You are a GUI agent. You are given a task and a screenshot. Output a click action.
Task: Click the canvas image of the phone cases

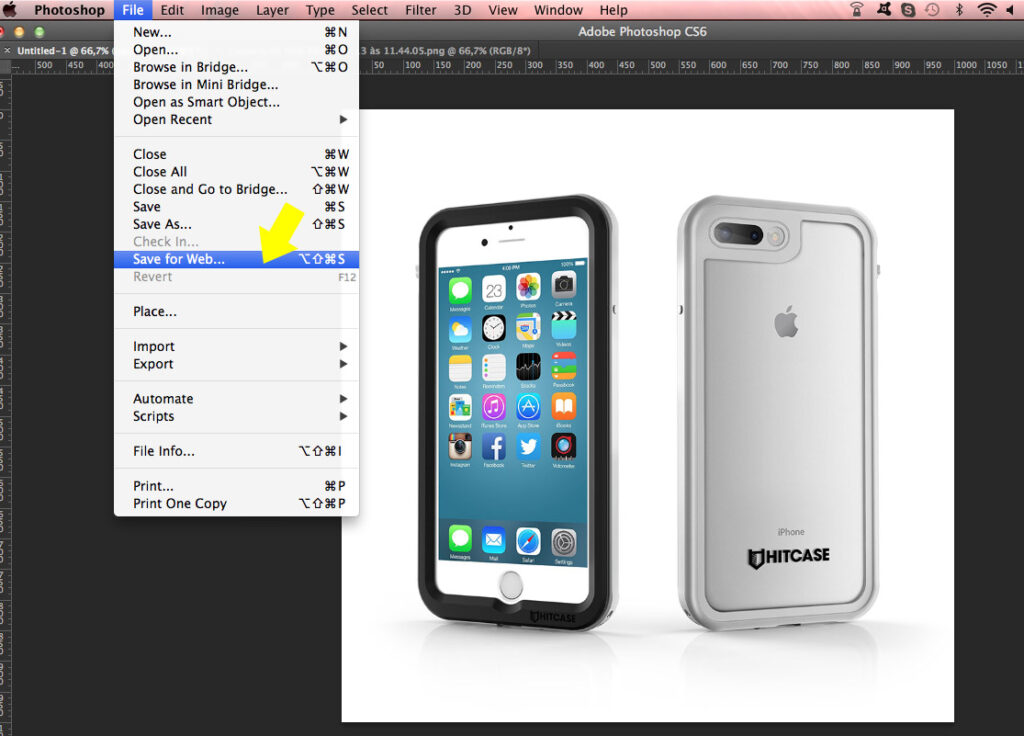647,415
